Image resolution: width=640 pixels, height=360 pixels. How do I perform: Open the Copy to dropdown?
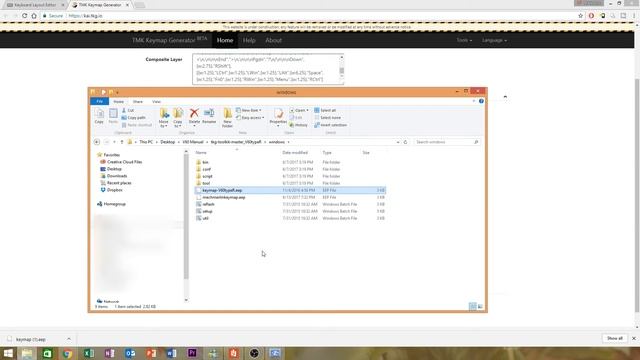(x=178, y=118)
